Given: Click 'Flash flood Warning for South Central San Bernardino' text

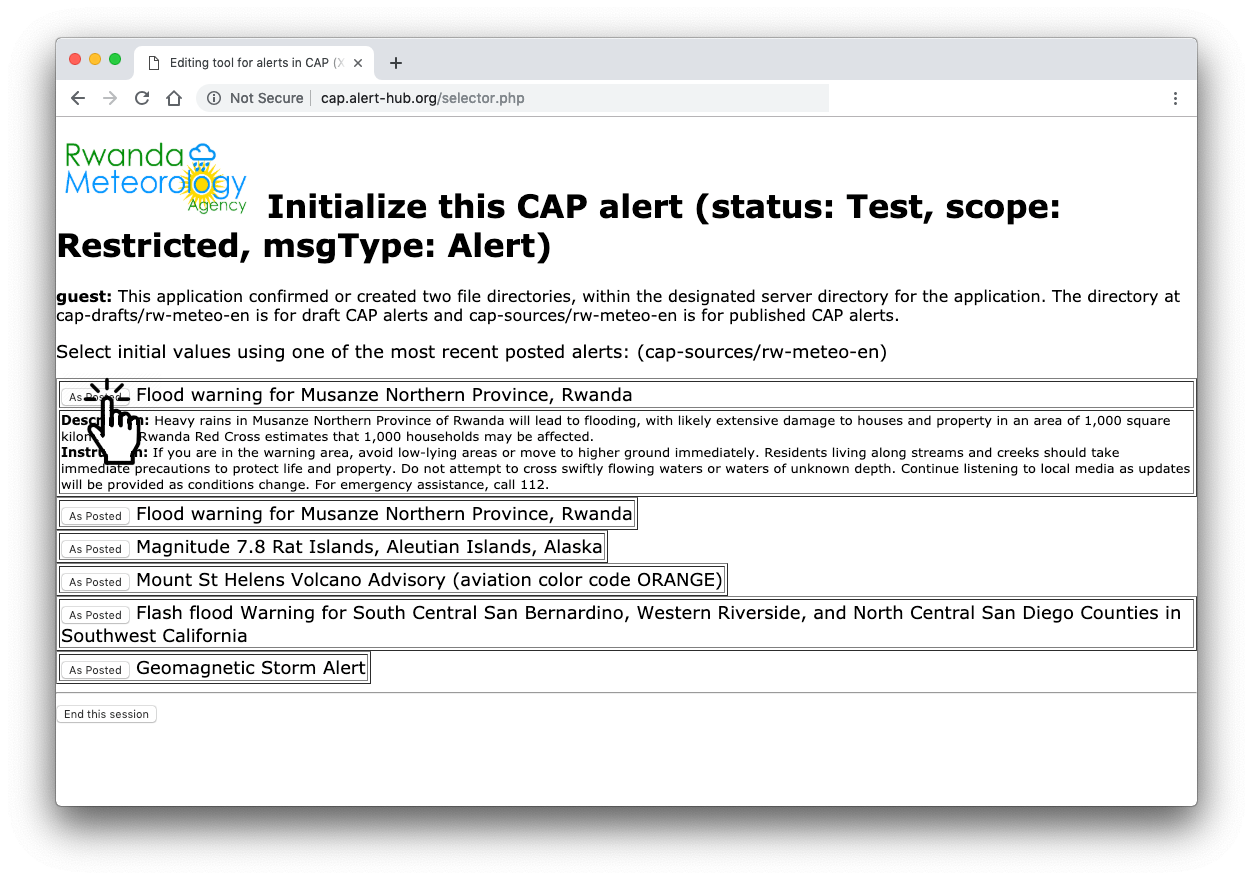Looking at the screenshot, I should (621, 624).
